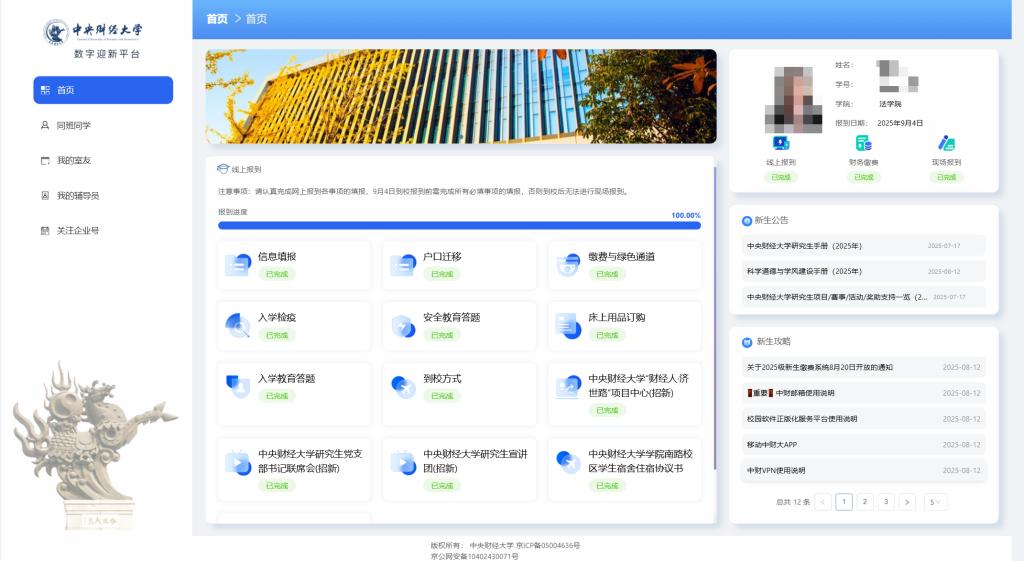Open the 研究生宣讲团 video icon
The width and height of the screenshot is (1024, 561).
[x=403, y=462]
